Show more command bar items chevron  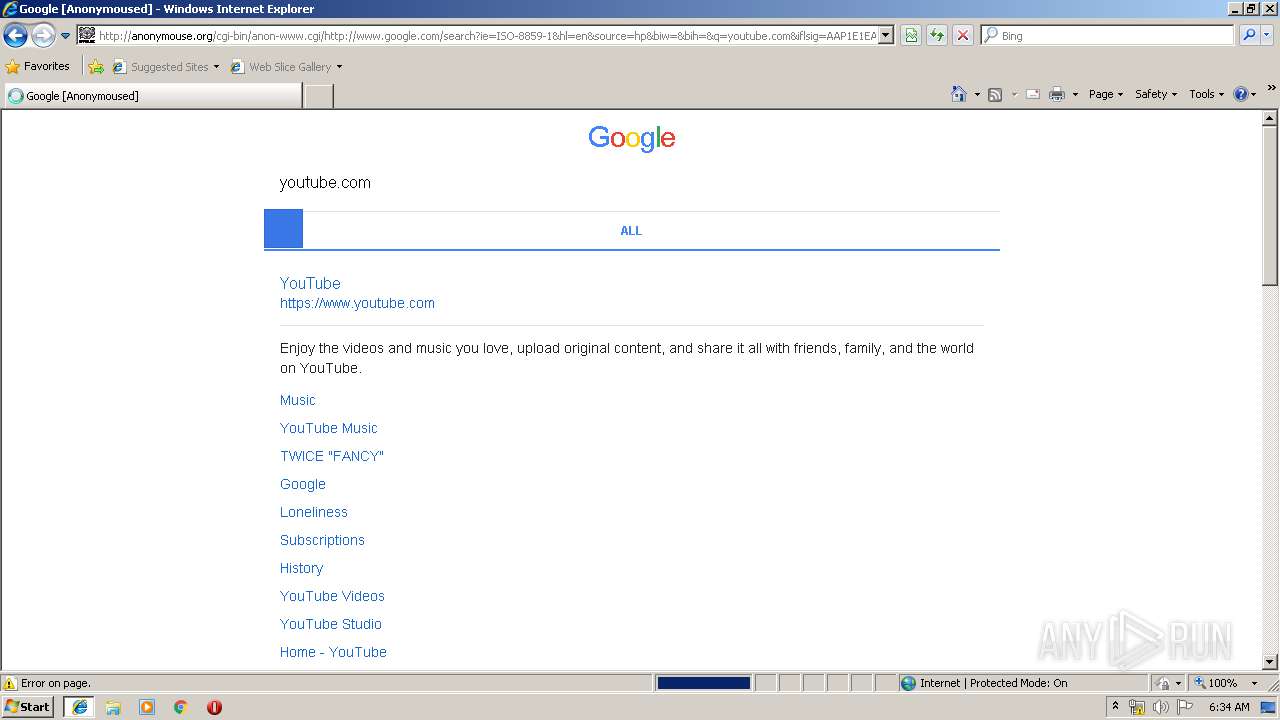pyautogui.click(x=1271, y=88)
